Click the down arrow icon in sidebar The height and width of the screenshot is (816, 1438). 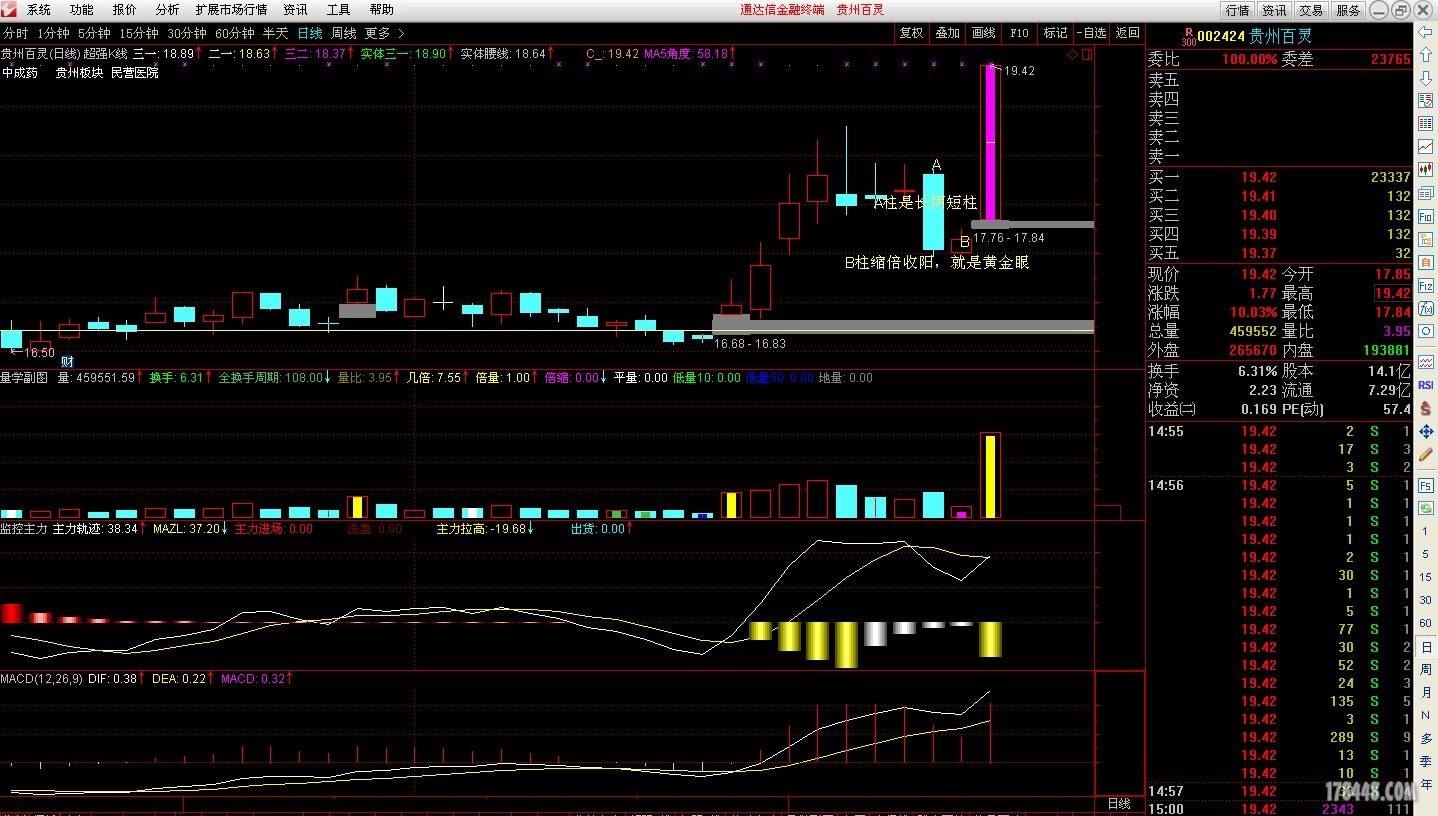1425,78
